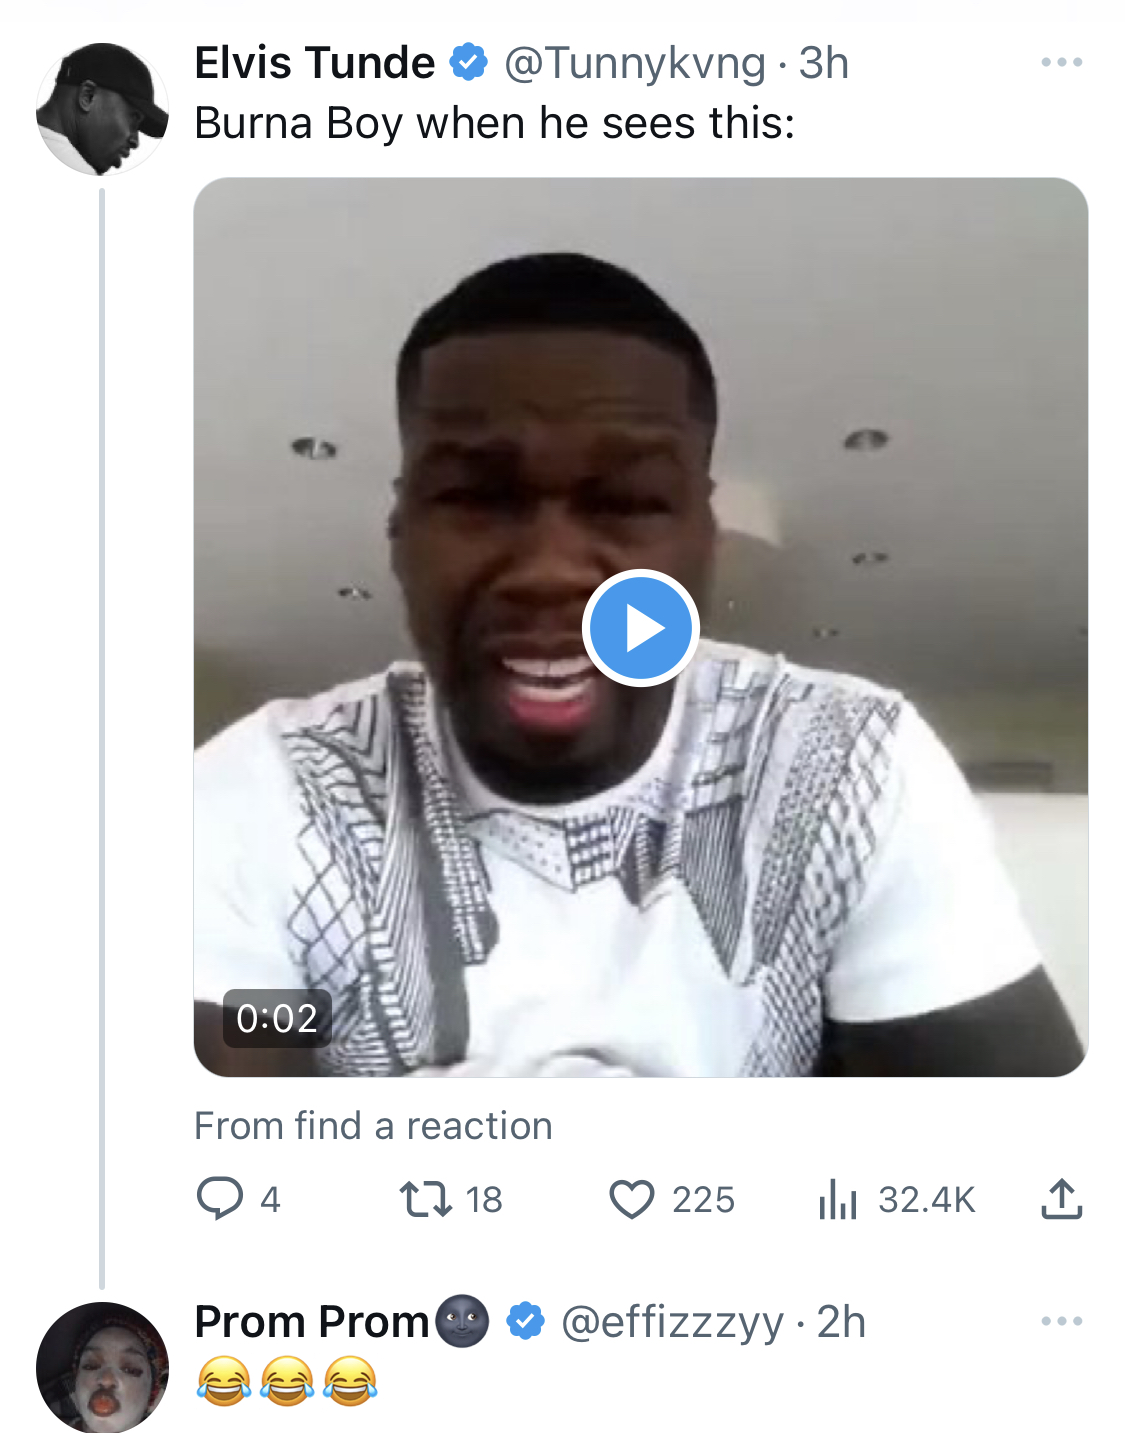Click Prom Prom display name
The height and width of the screenshot is (1433, 1125).
pyautogui.click(x=312, y=1322)
